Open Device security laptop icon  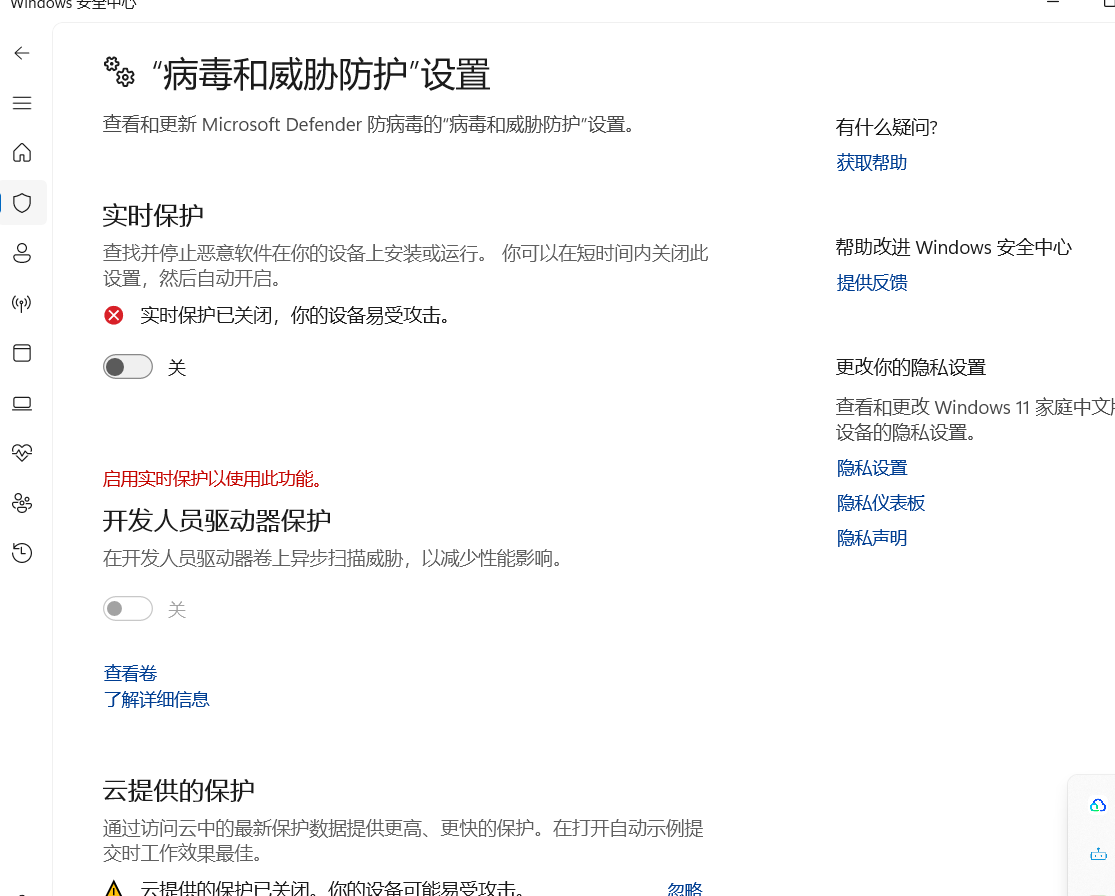coord(22,404)
